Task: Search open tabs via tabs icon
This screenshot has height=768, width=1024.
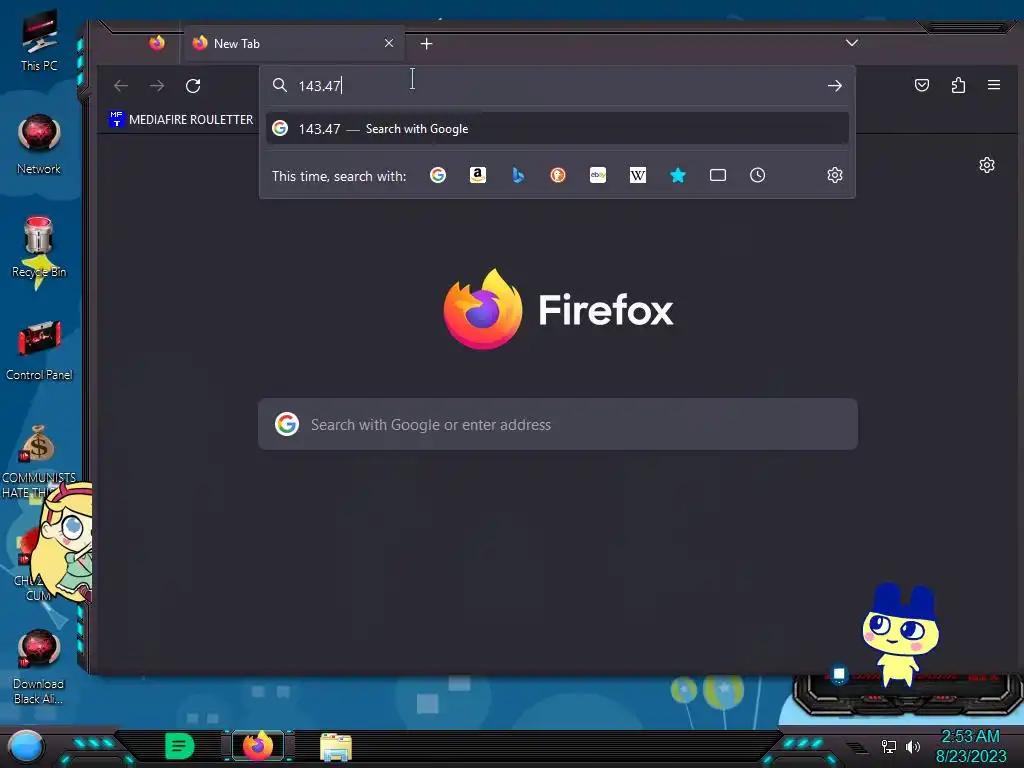Action: pyautogui.click(x=718, y=175)
